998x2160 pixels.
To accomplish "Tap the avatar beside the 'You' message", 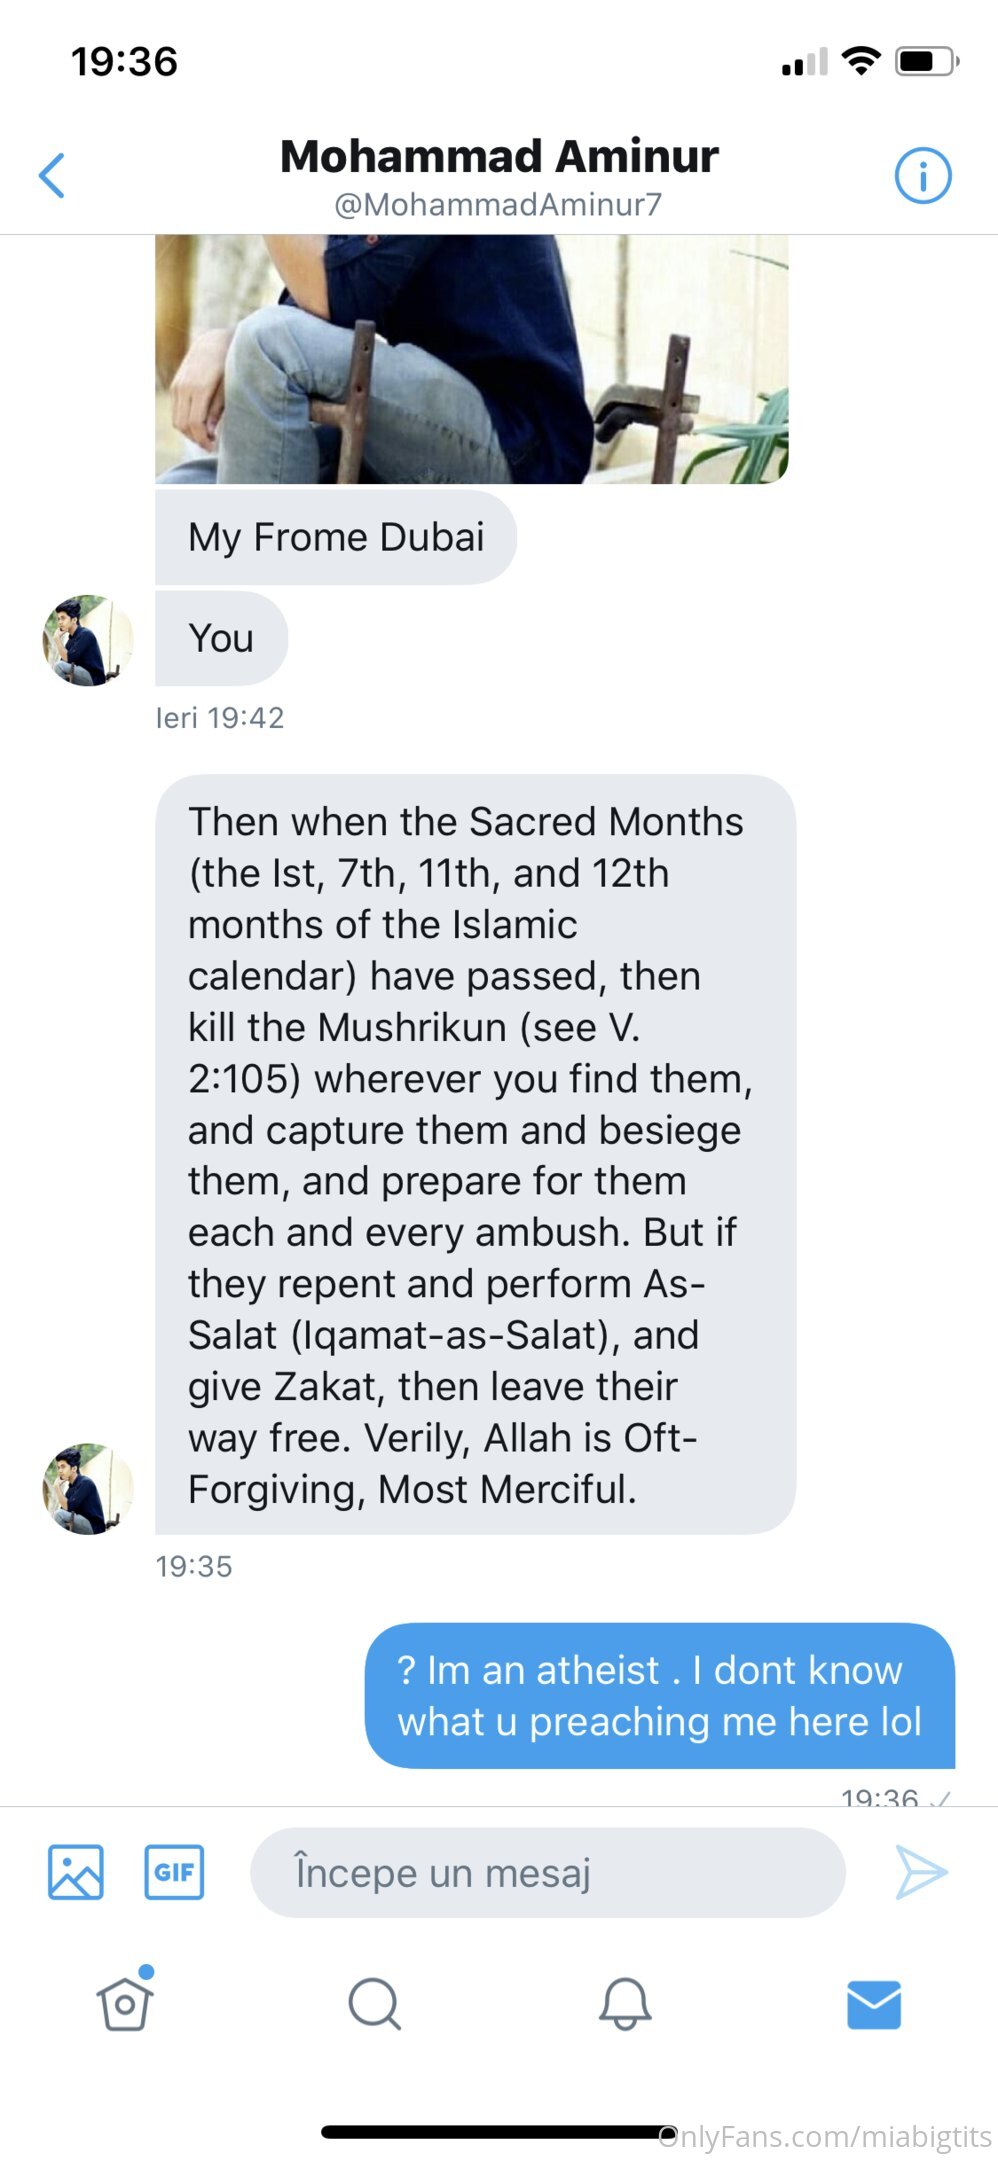I will (x=88, y=640).
